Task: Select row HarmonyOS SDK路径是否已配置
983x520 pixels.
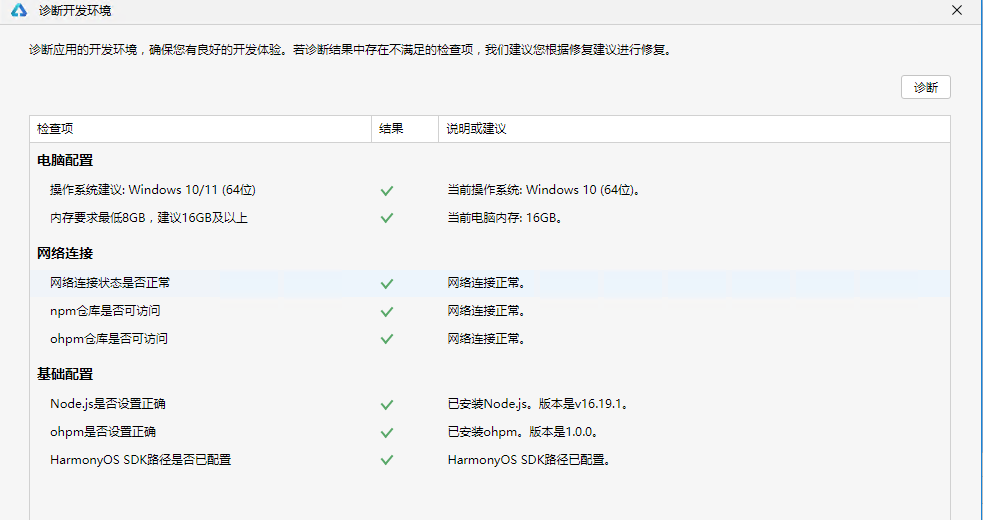Action: [490, 460]
